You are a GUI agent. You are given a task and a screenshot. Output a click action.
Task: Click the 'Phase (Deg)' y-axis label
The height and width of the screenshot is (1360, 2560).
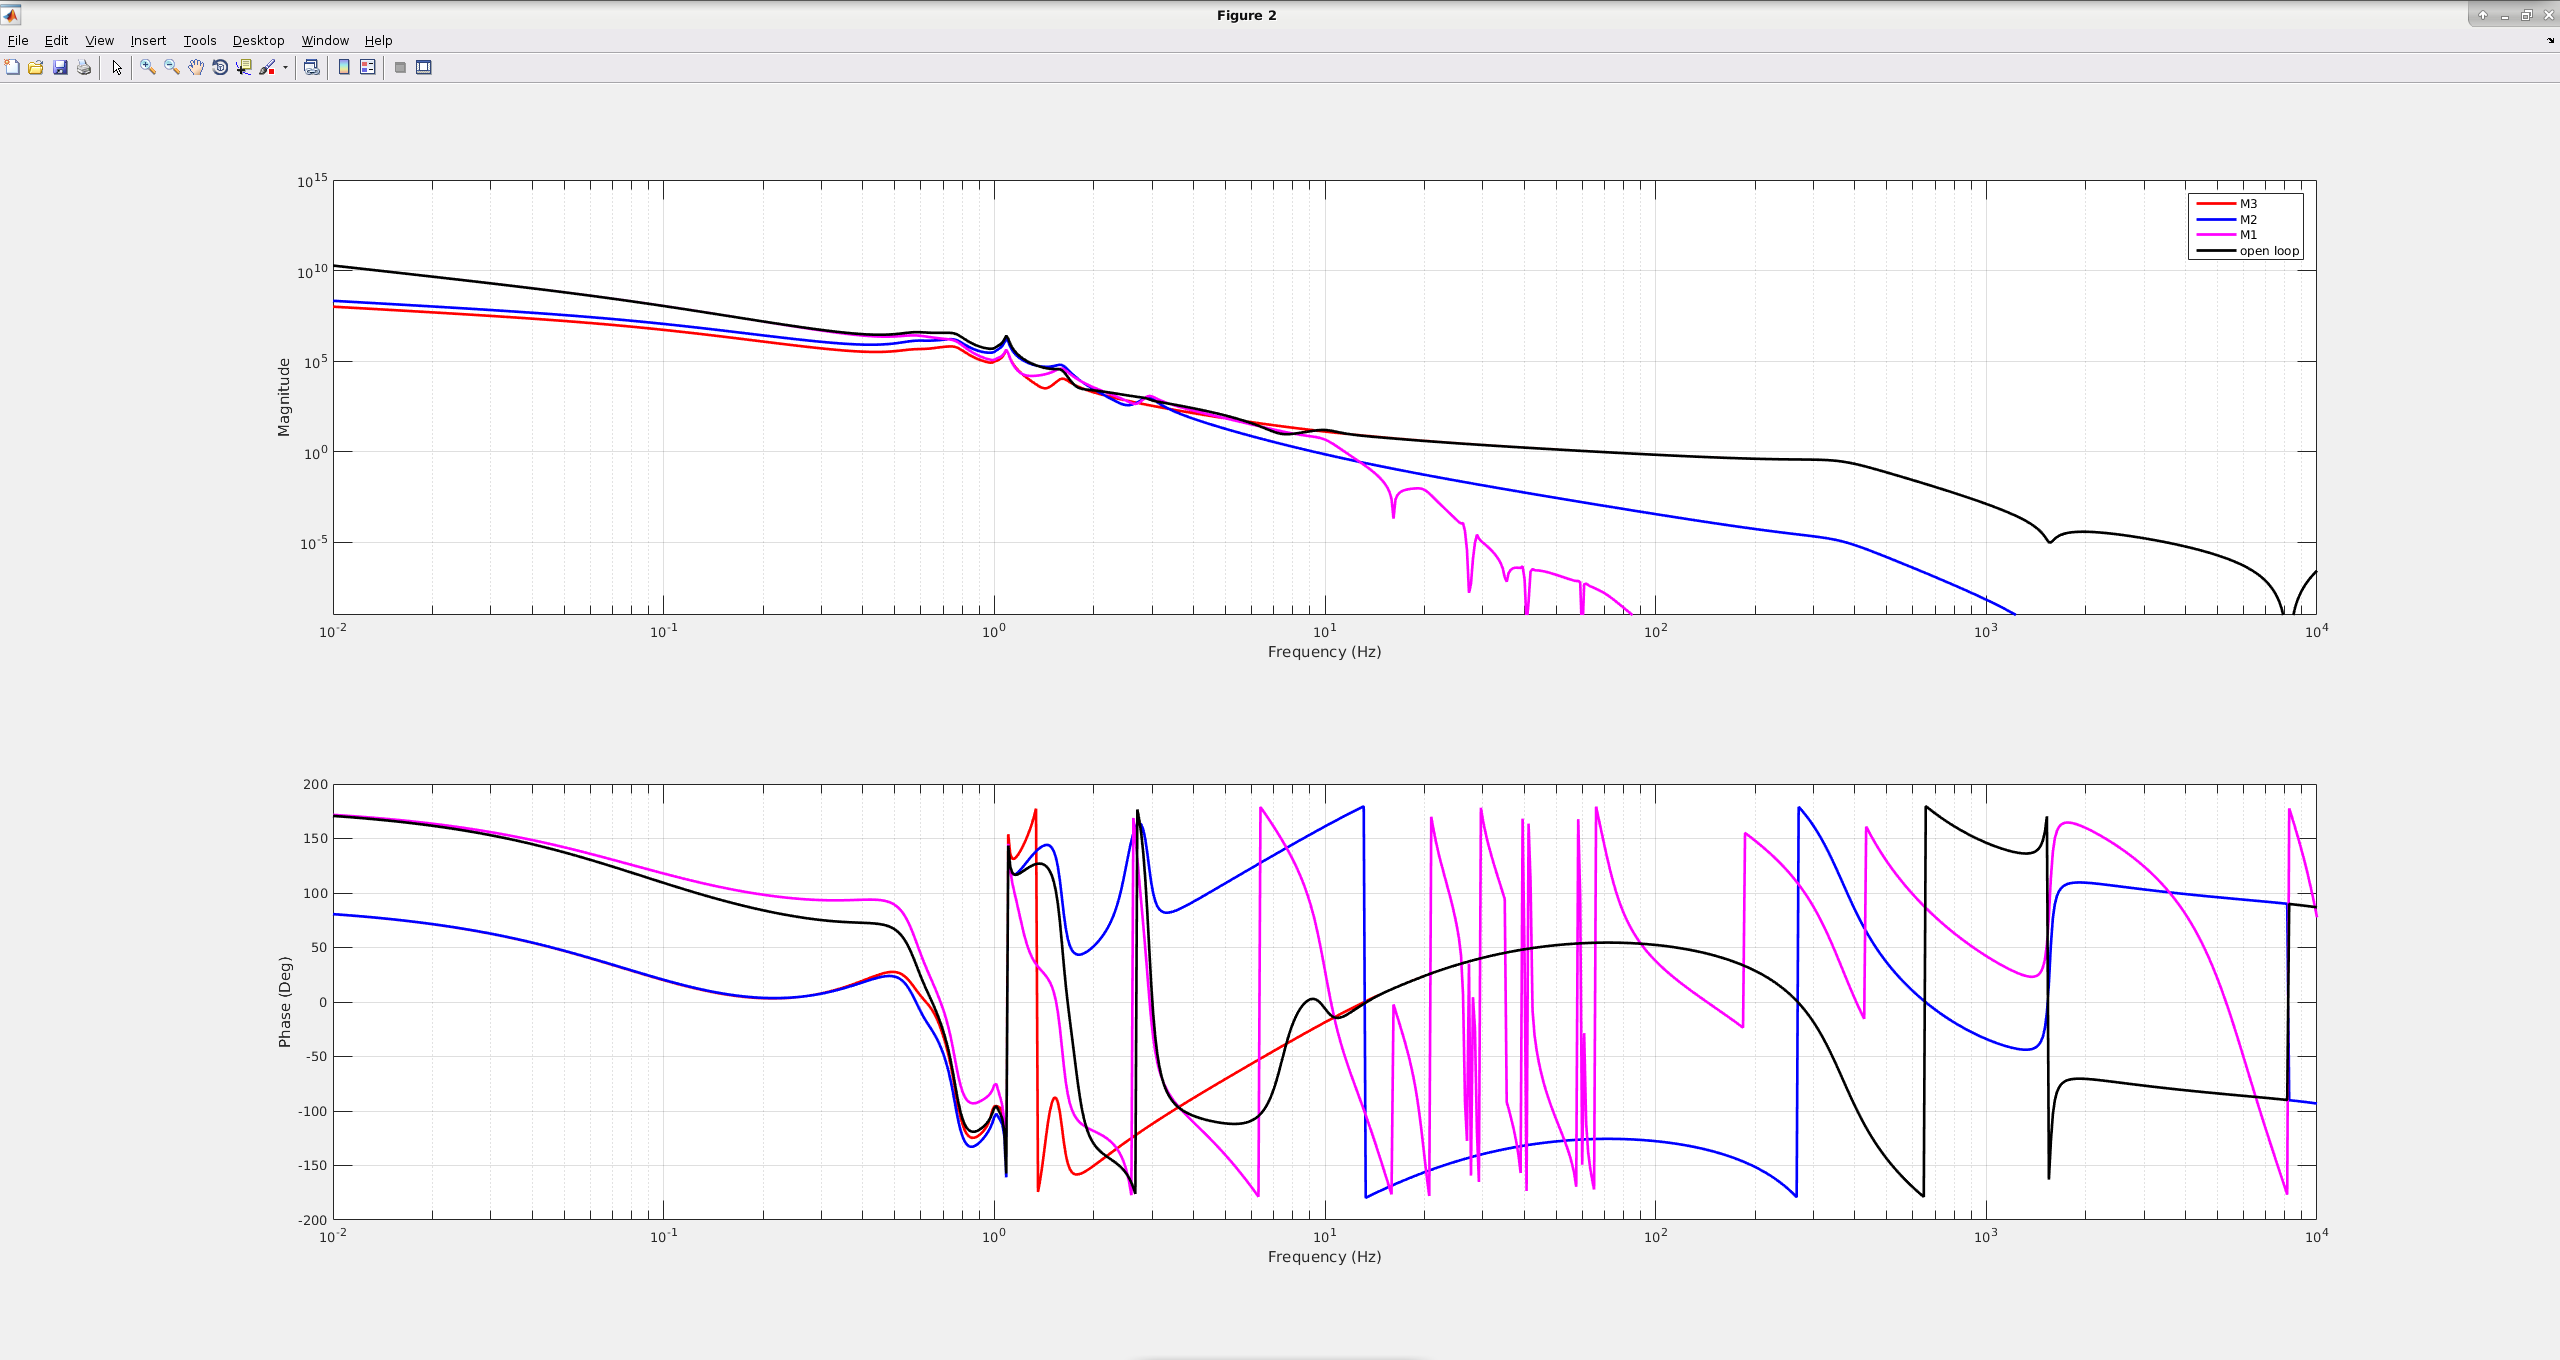click(285, 1002)
